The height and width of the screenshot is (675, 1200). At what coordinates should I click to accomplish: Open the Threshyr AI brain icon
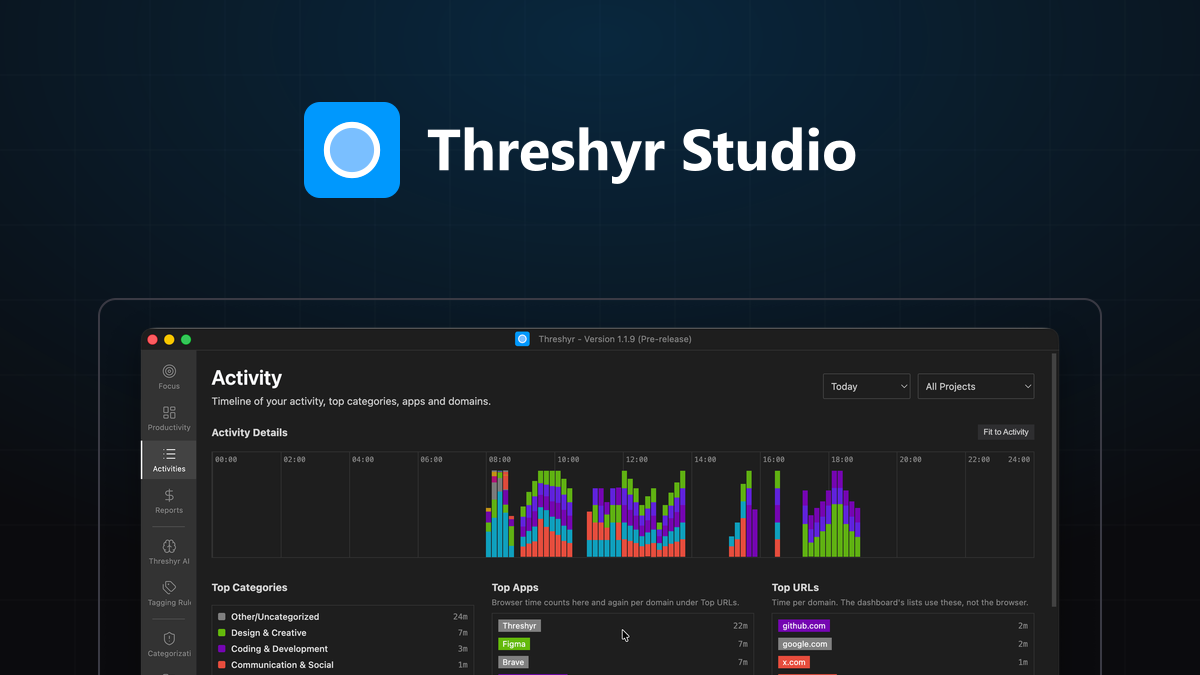pyautogui.click(x=169, y=546)
